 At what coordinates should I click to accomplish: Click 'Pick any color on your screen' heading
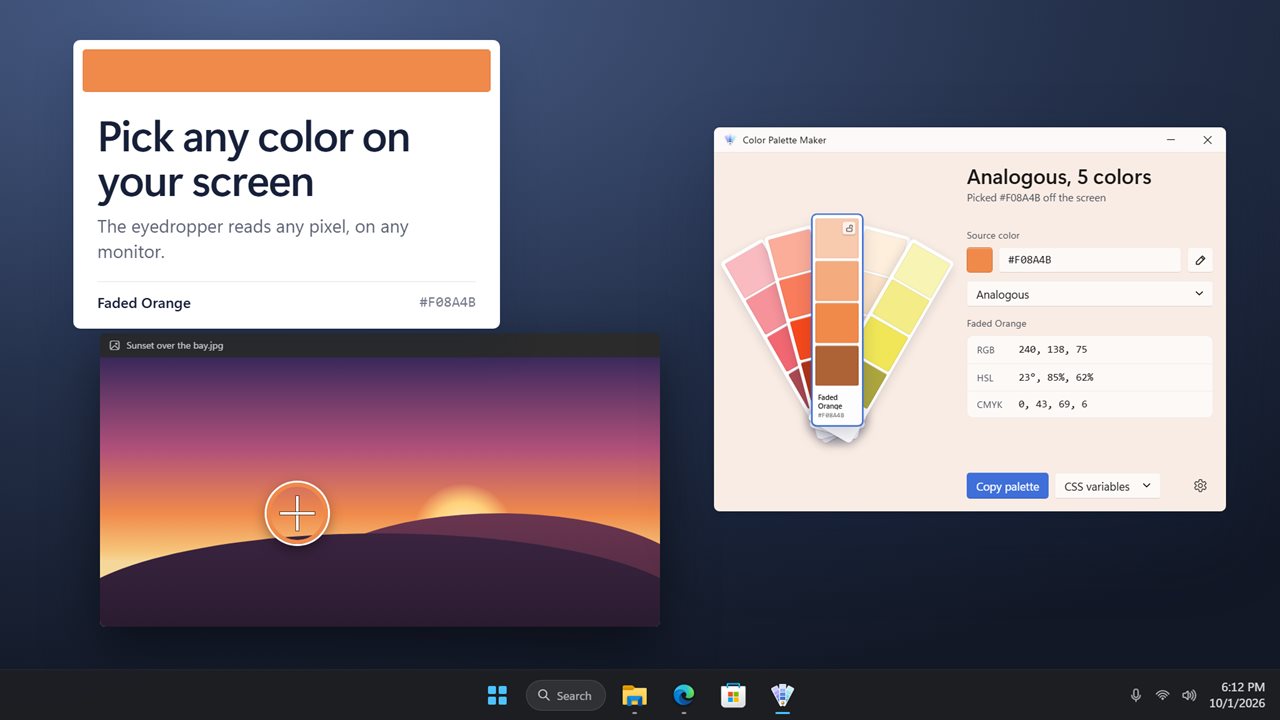coord(254,159)
